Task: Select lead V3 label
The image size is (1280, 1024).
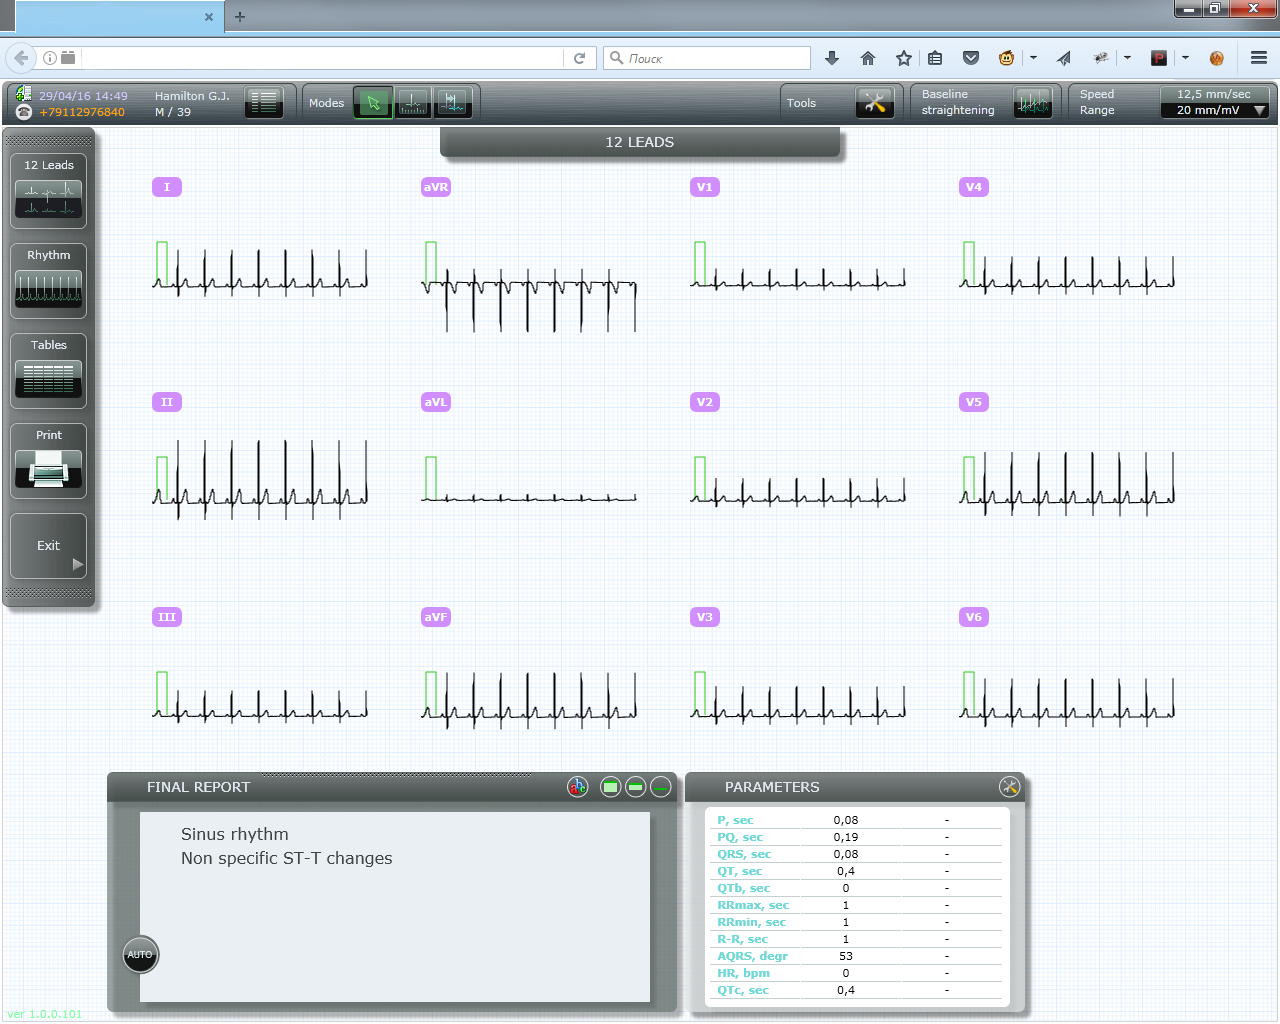Action: (x=705, y=617)
